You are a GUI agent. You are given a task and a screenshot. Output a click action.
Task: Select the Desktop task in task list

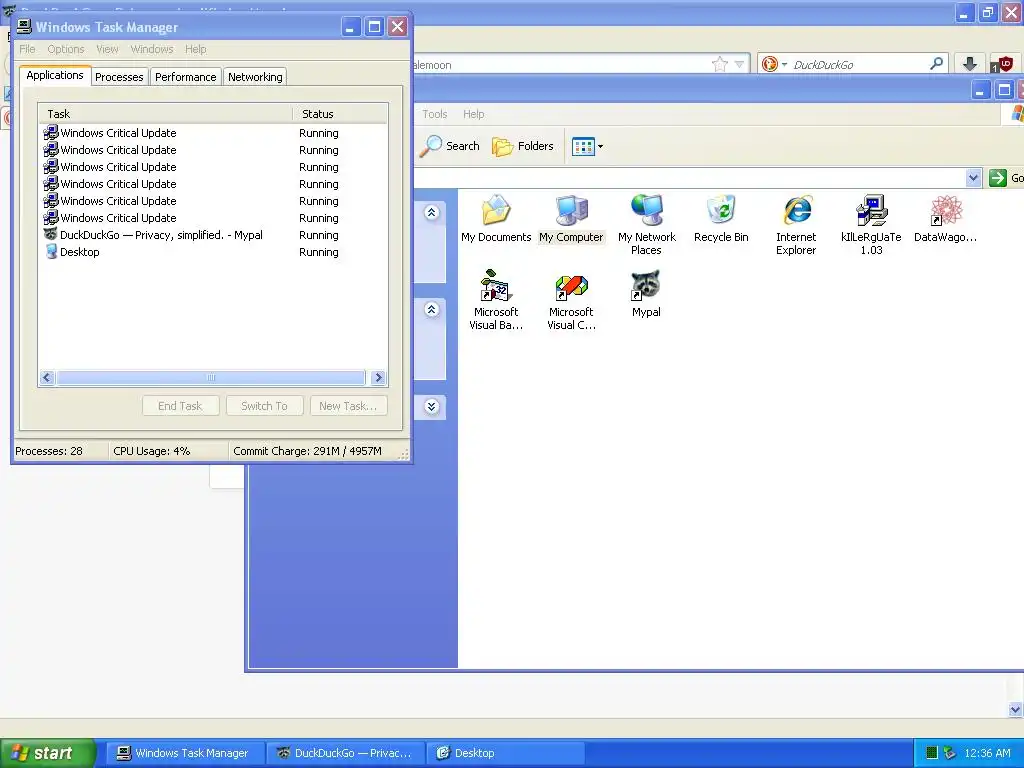[x=213, y=252]
